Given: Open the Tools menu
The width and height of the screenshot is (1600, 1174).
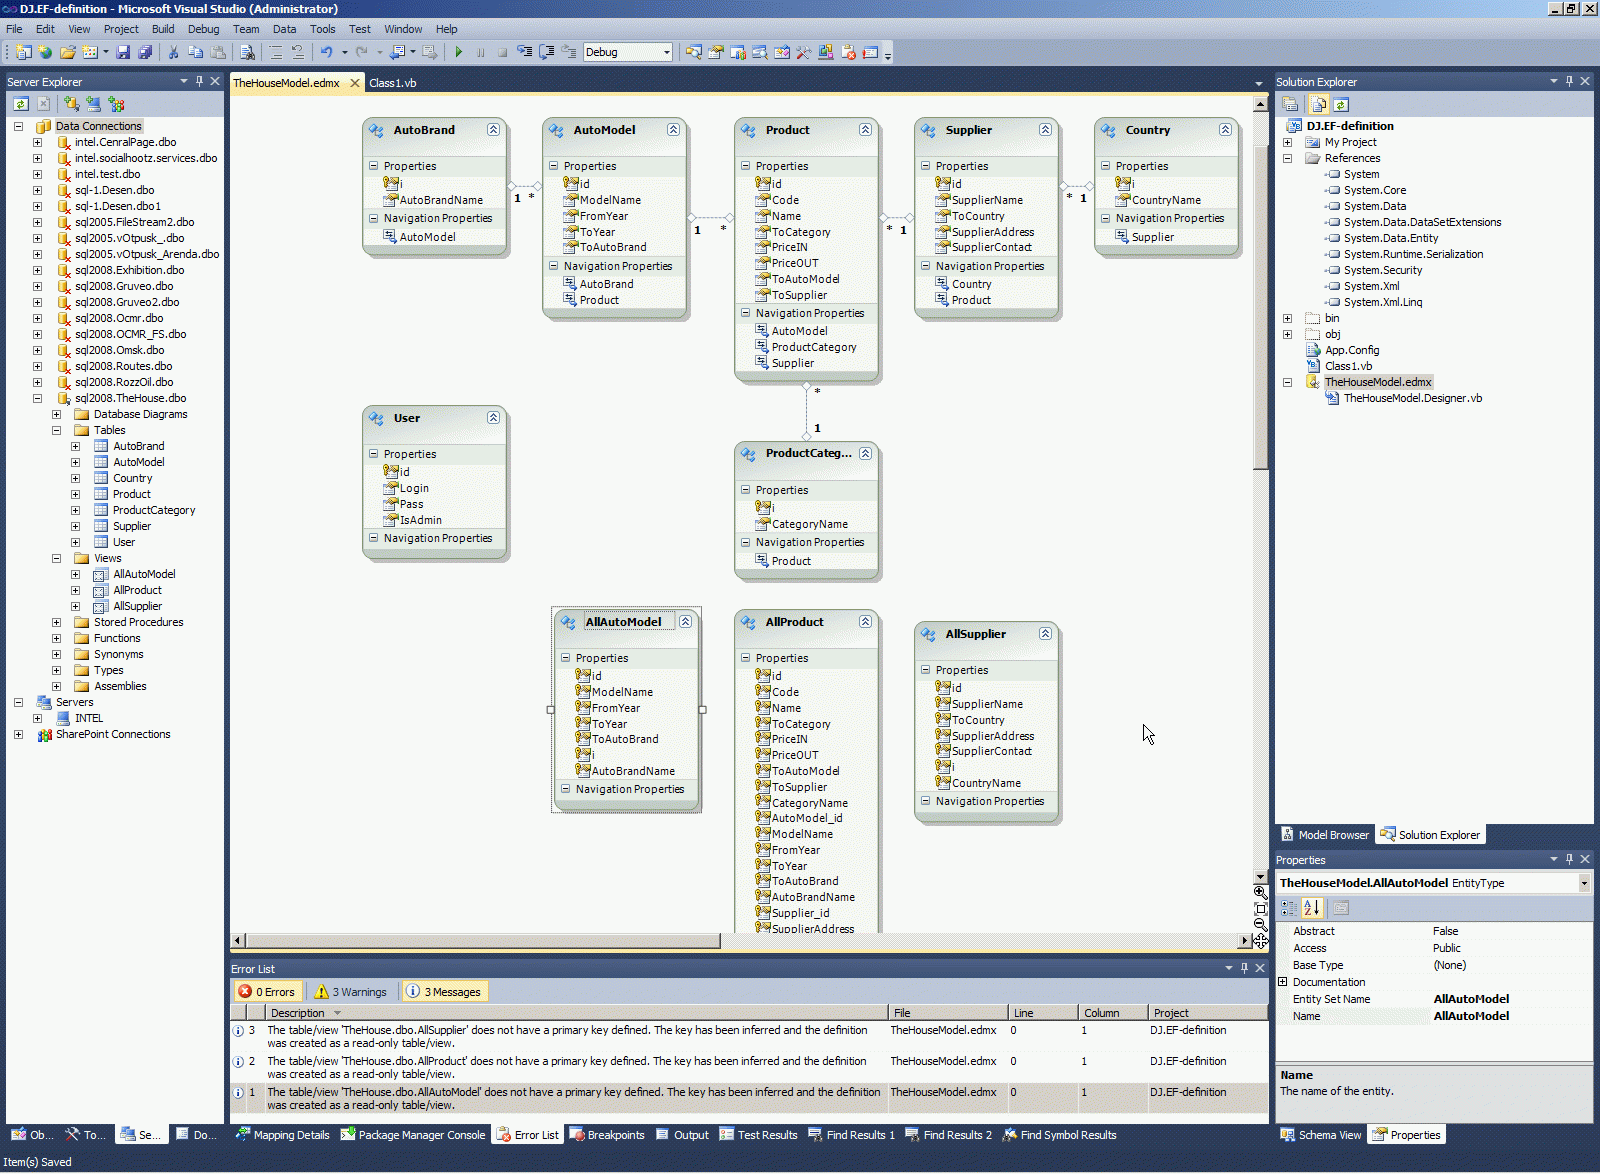Looking at the screenshot, I should point(322,29).
